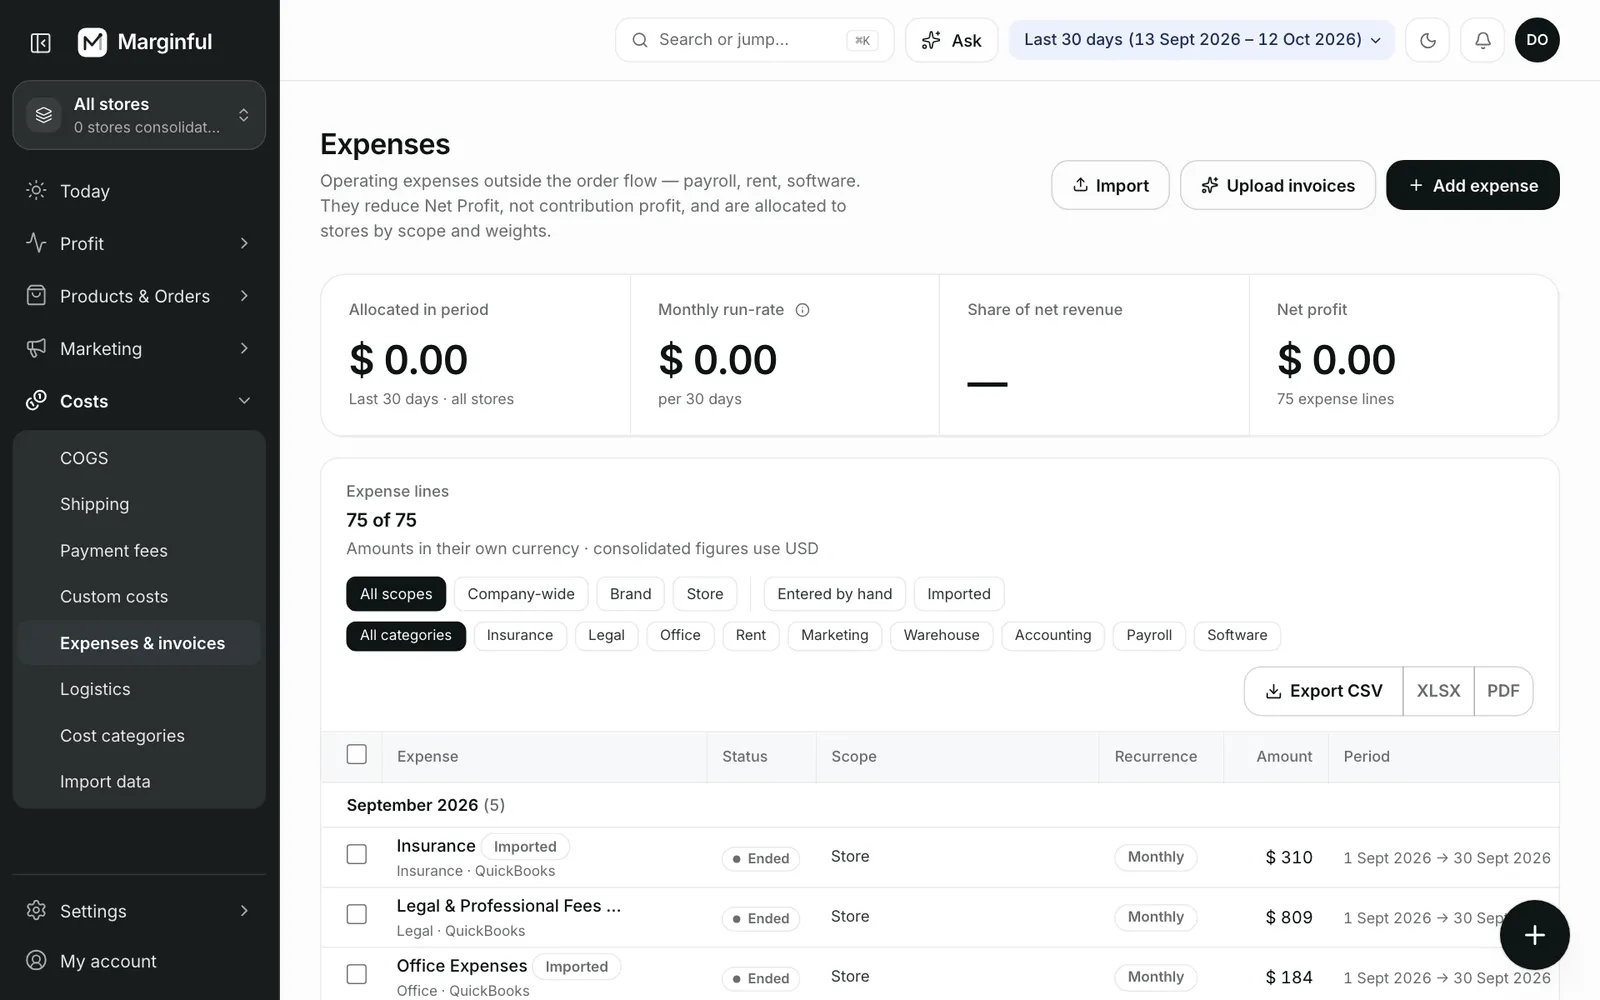Export expense lines as CSV
This screenshot has width=1600, height=1000.
click(x=1323, y=691)
